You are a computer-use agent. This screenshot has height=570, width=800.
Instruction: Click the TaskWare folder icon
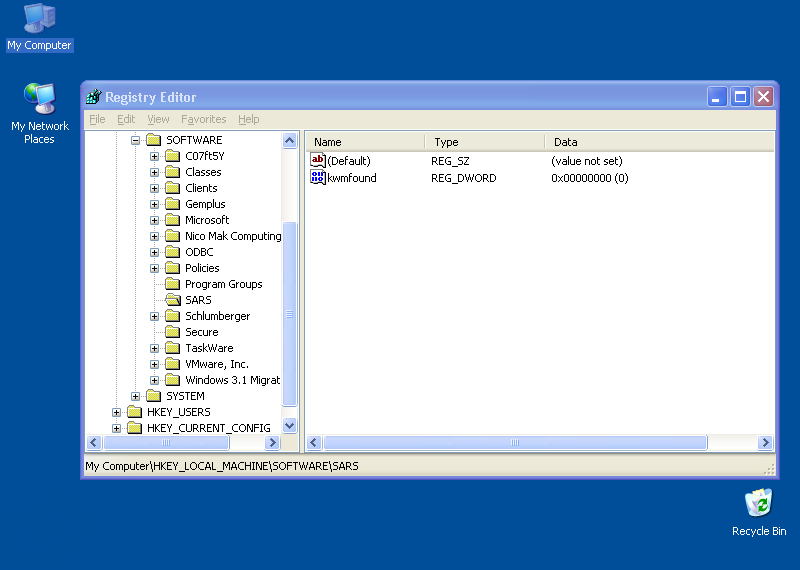(x=173, y=348)
